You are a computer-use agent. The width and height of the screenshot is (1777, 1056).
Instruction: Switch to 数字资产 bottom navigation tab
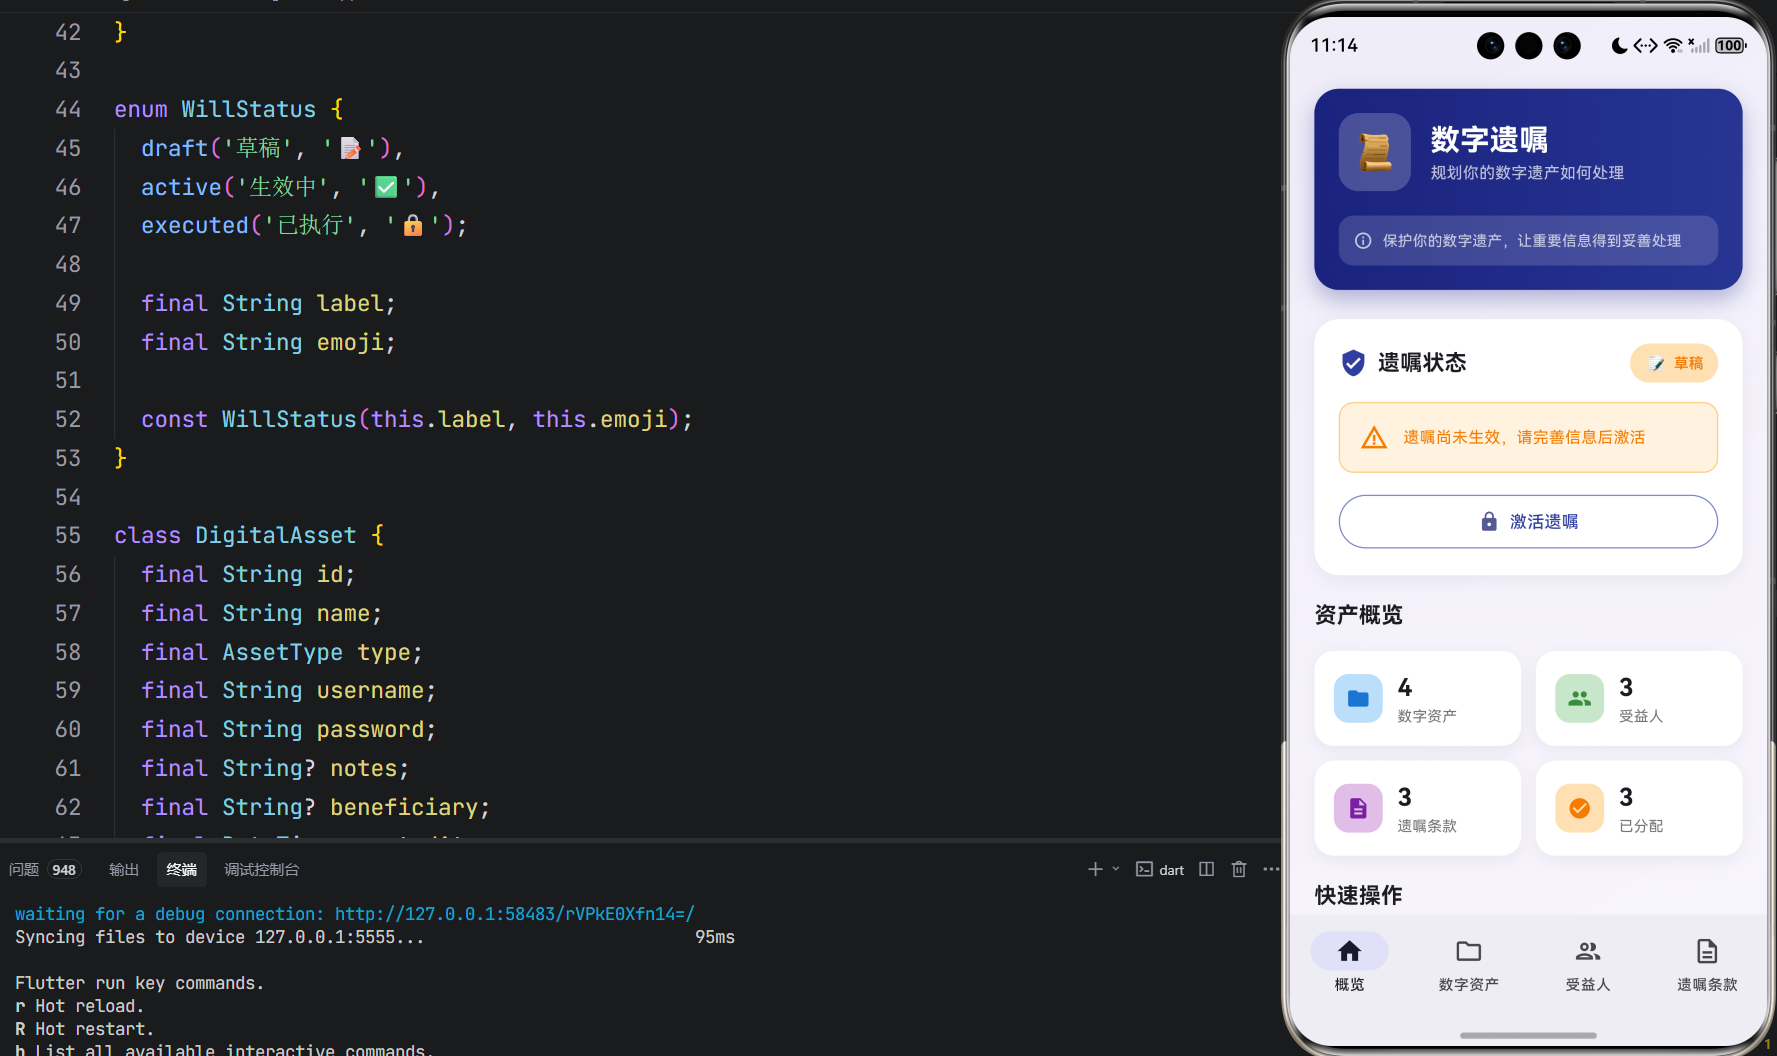click(1468, 964)
